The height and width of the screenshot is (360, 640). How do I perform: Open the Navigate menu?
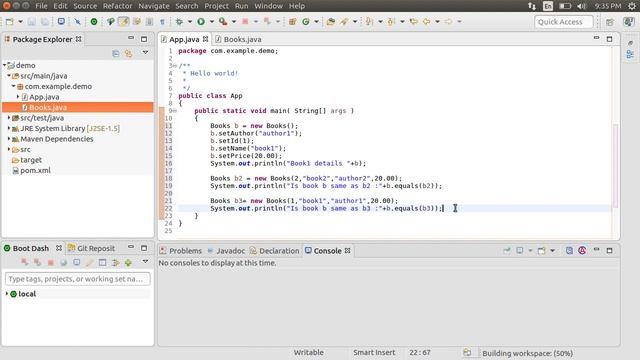153,6
